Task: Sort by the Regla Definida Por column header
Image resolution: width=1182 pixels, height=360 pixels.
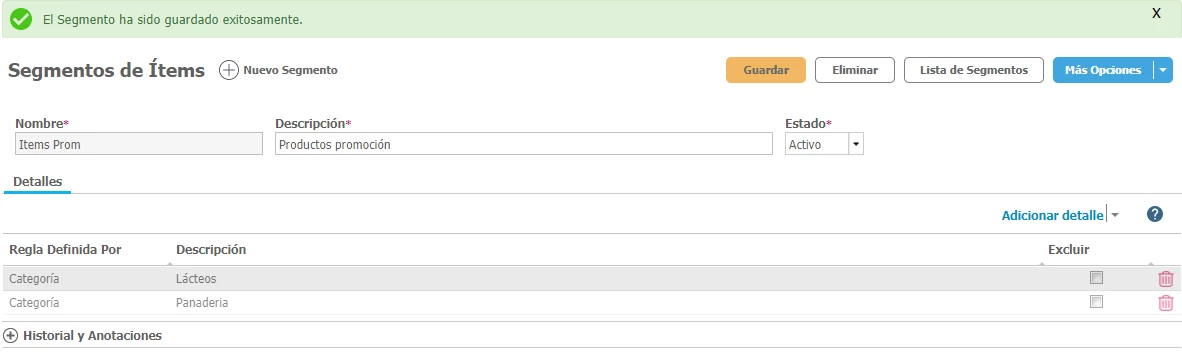Action: pos(65,249)
